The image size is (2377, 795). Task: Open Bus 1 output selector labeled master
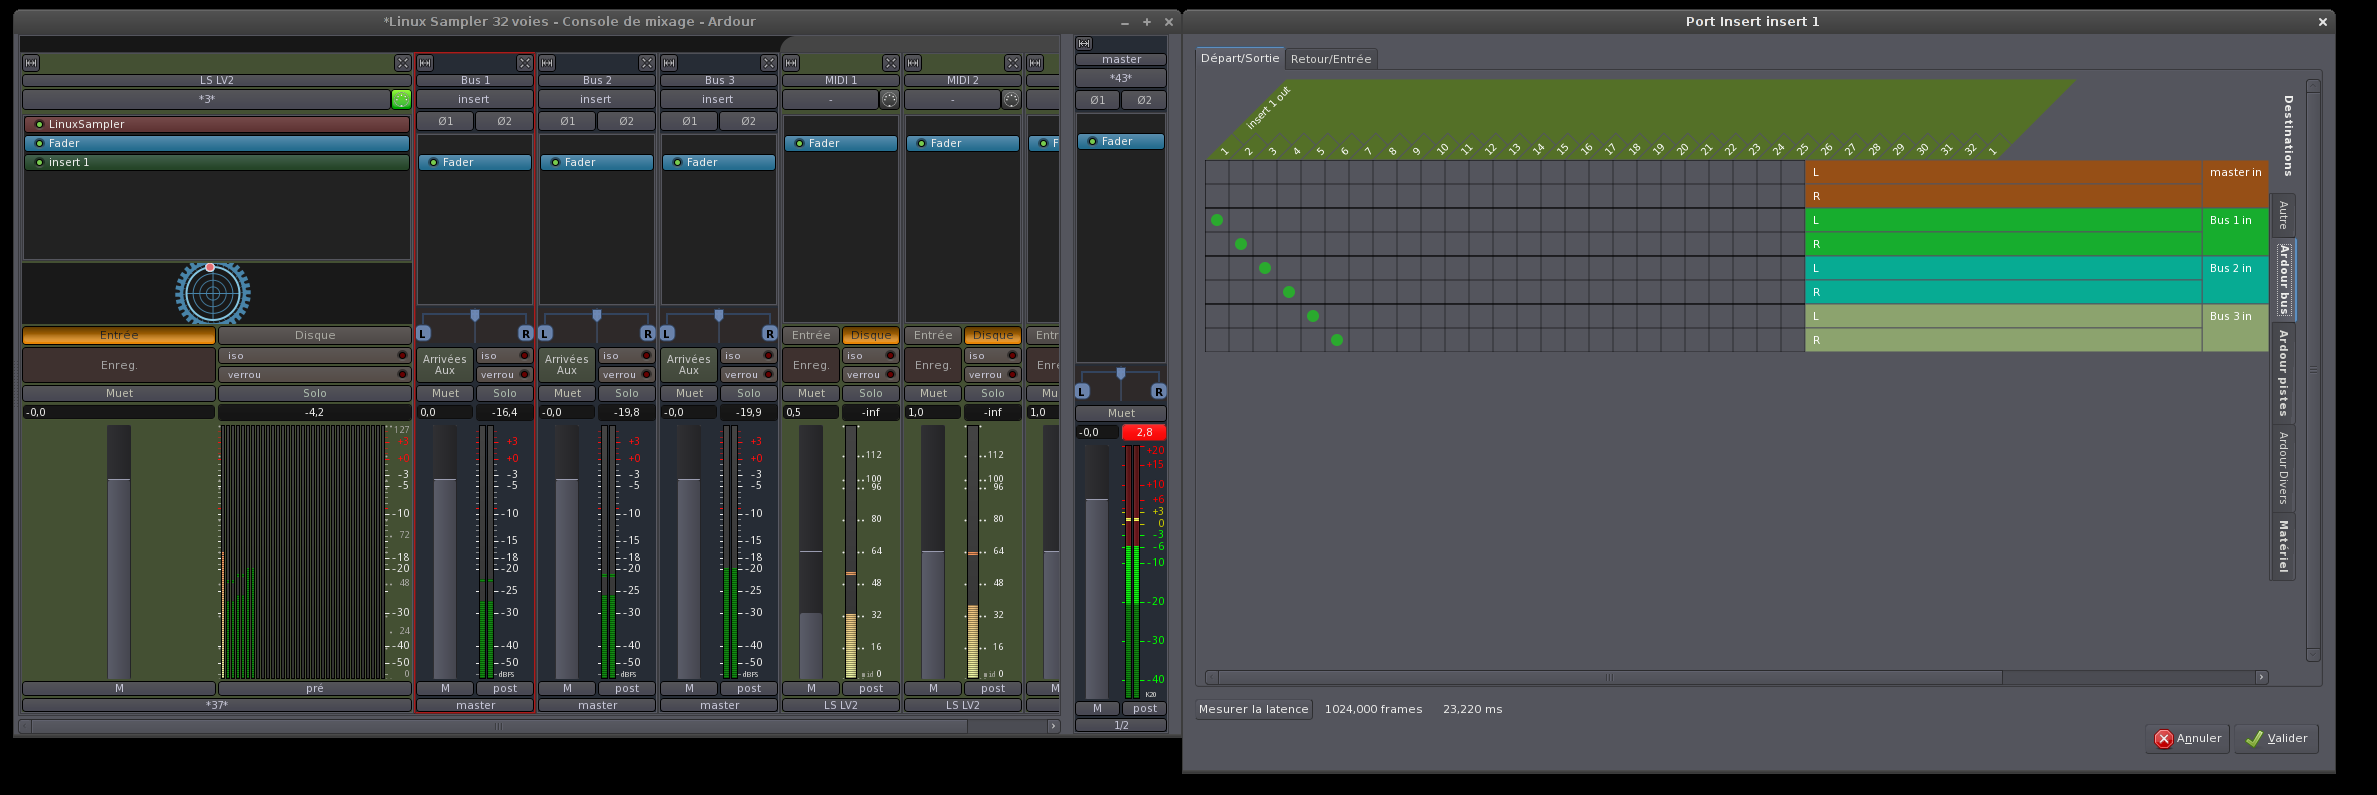tap(475, 705)
